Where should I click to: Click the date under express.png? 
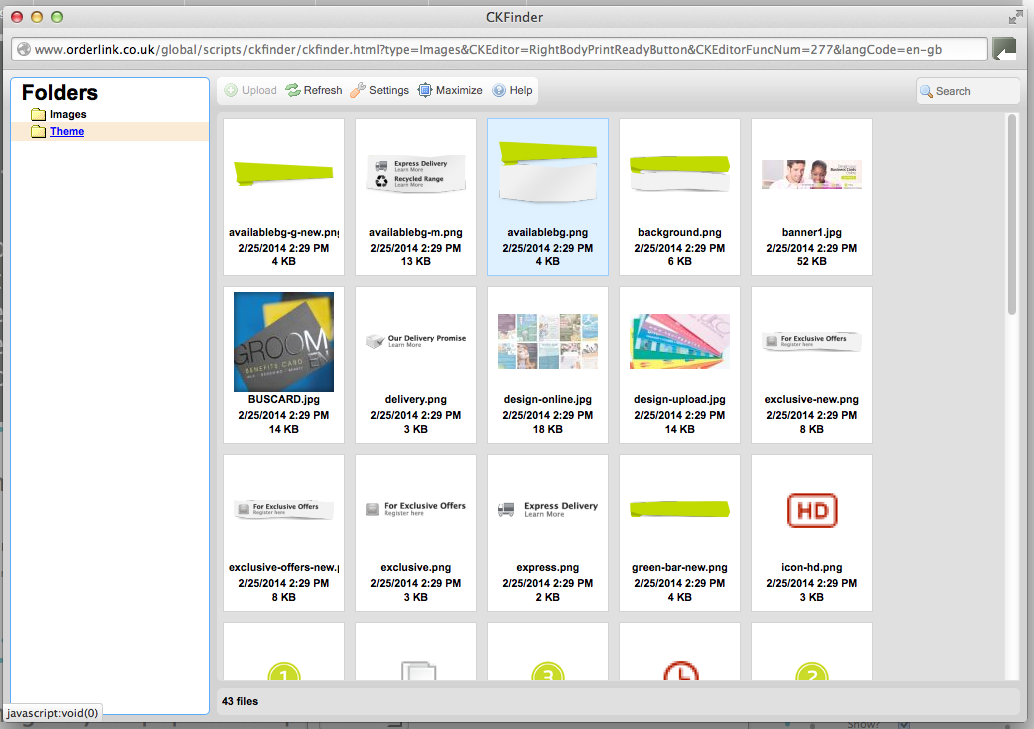547,583
